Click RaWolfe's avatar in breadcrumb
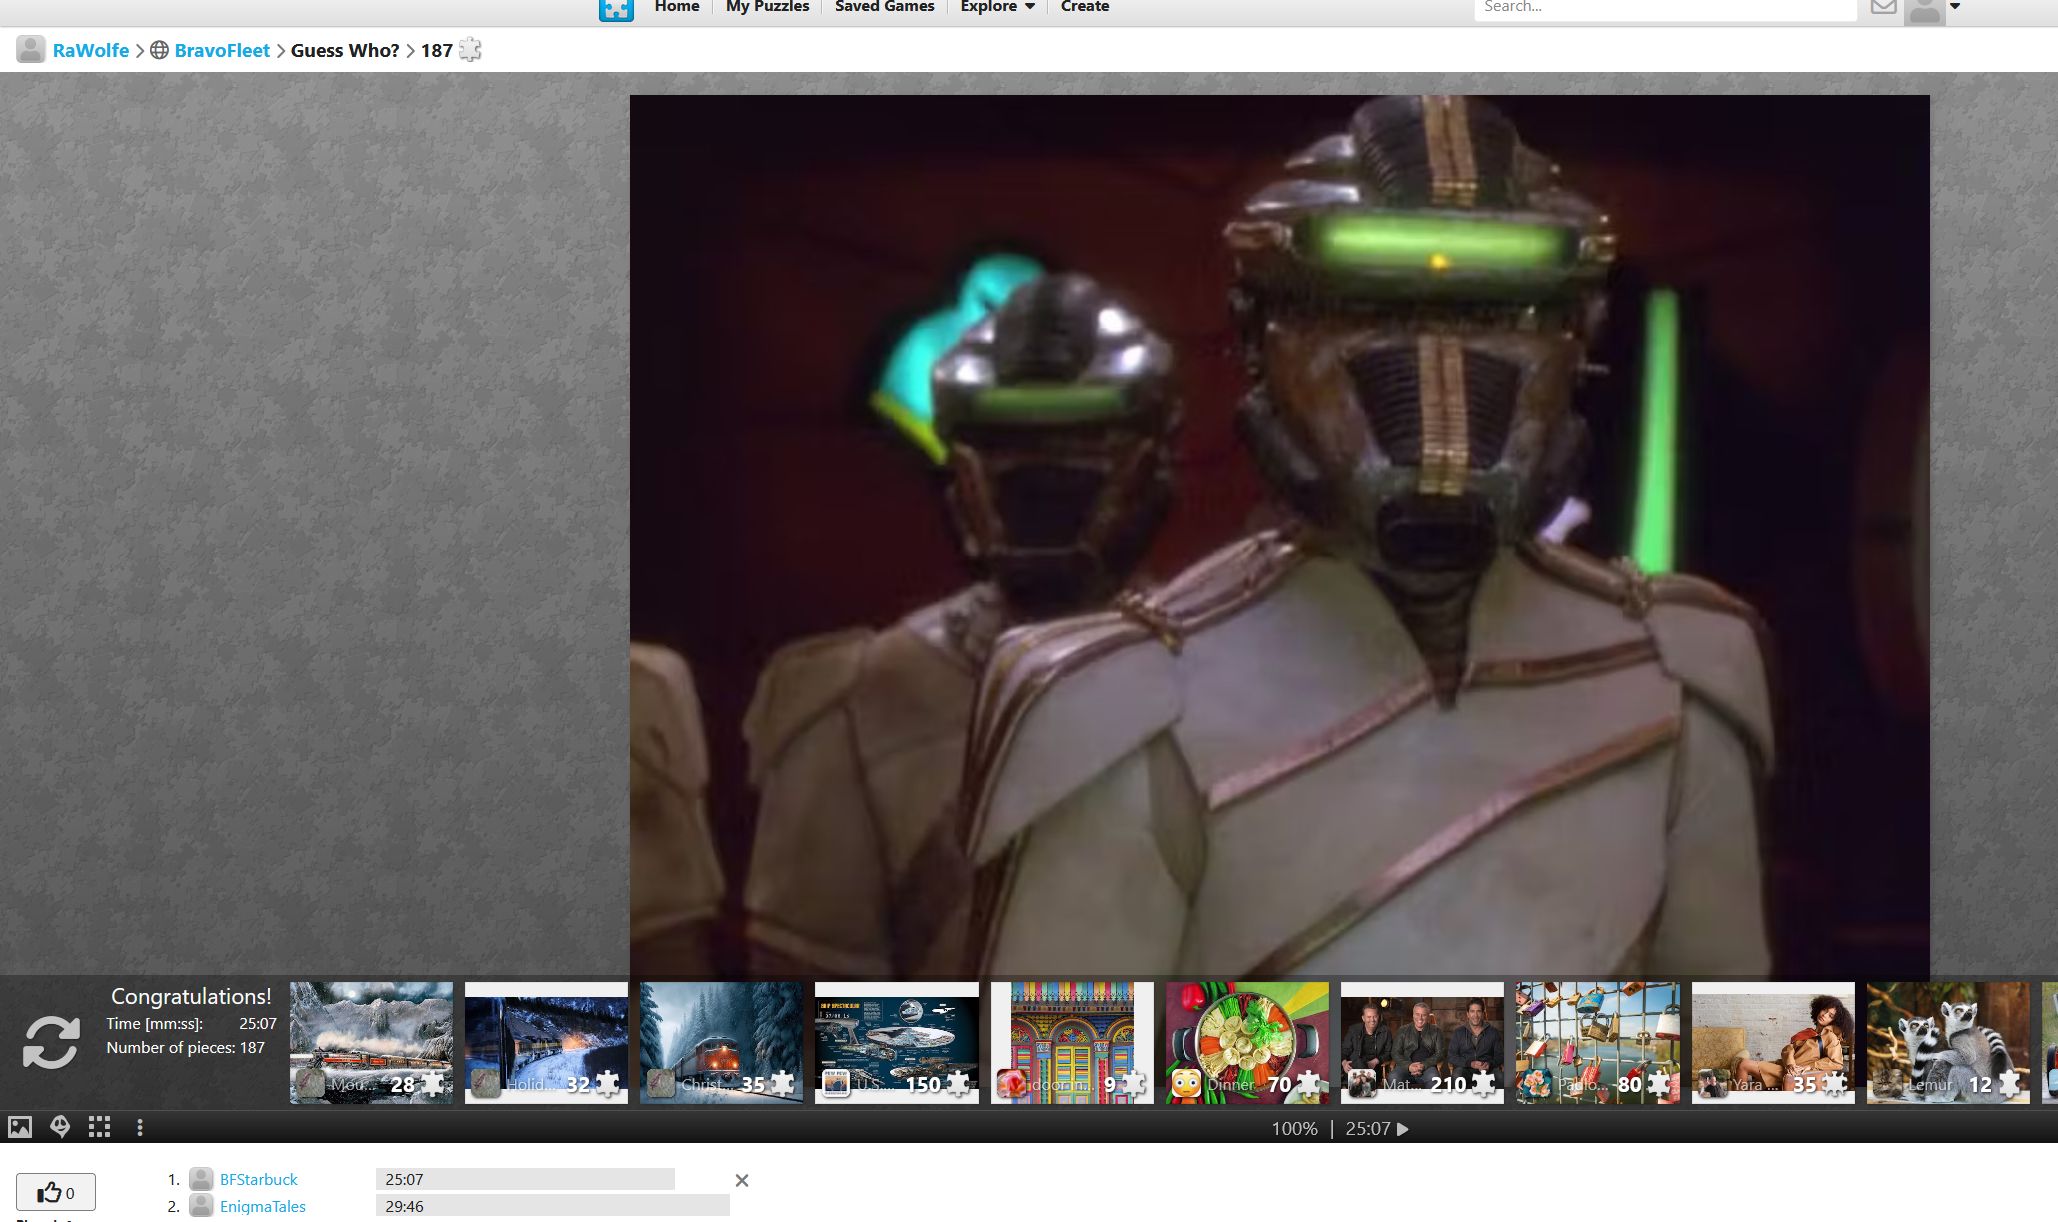 pyautogui.click(x=31, y=49)
